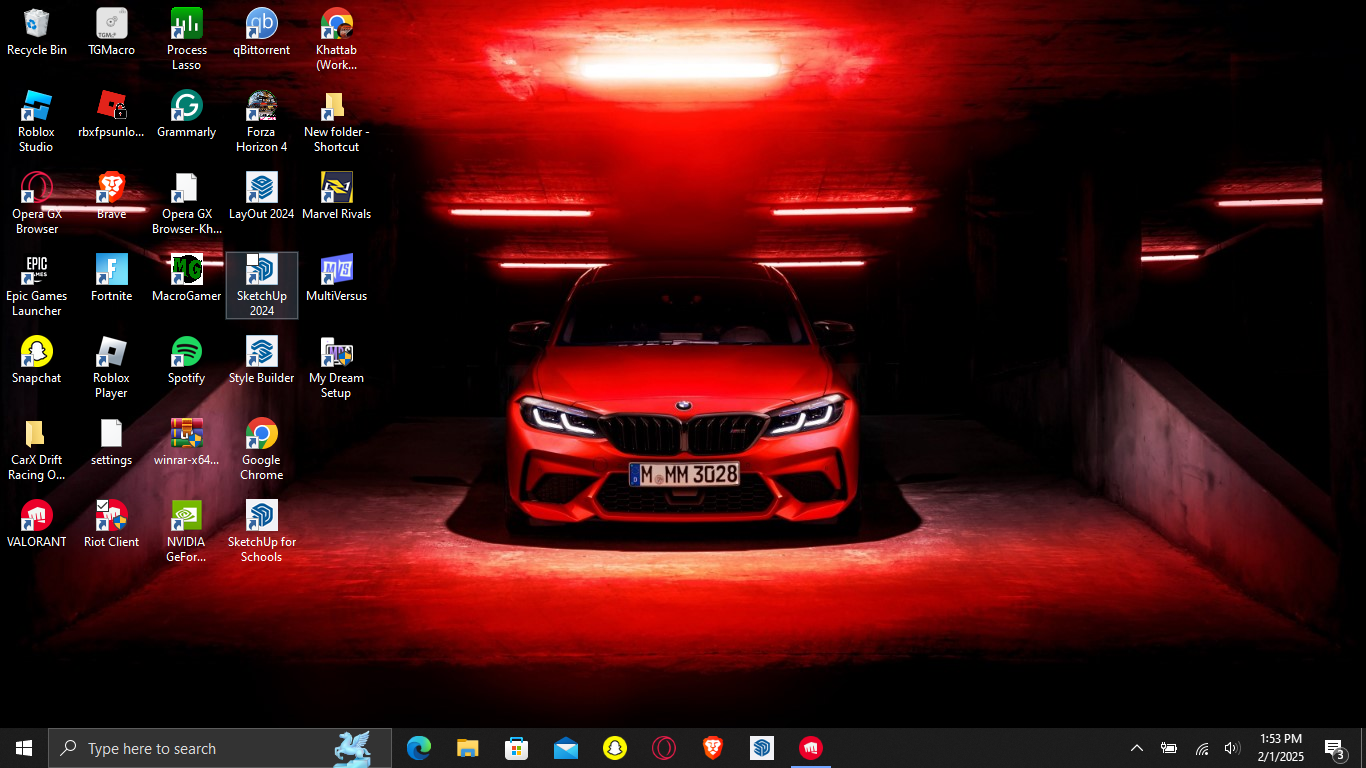Select the SketchUp for Schools icon
The width and height of the screenshot is (1366, 768).
tap(261, 531)
